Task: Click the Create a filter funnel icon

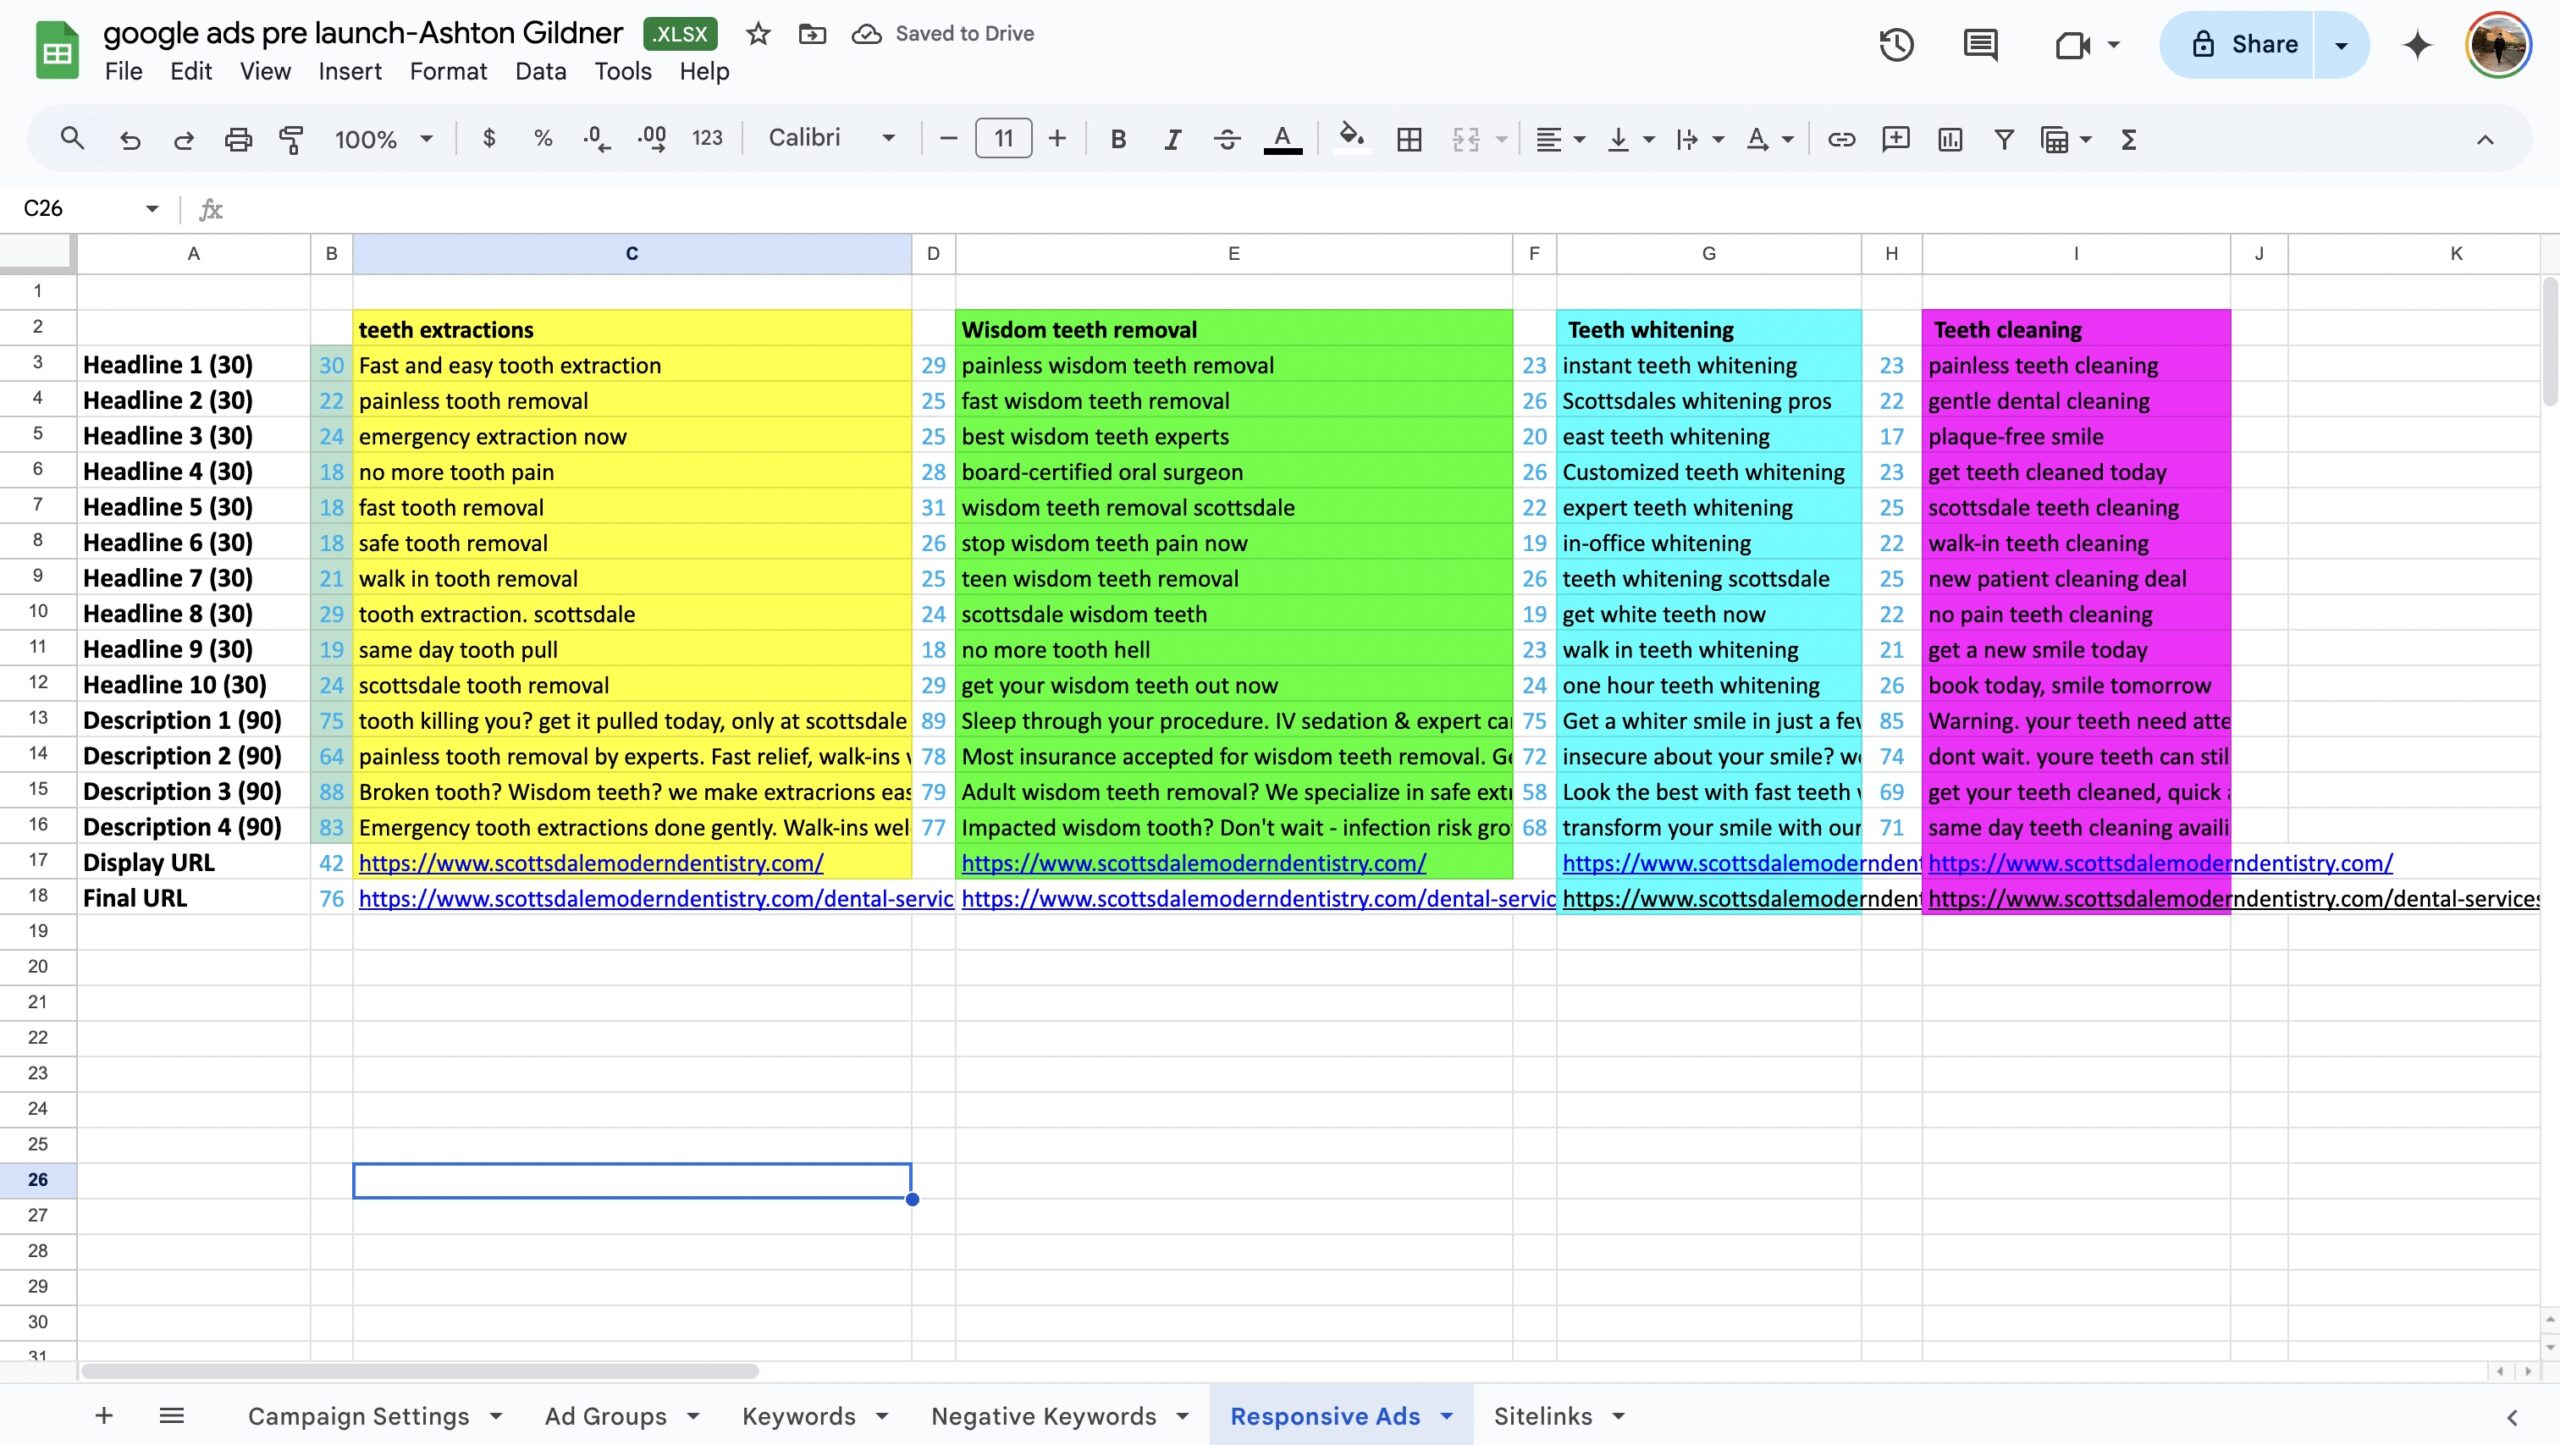Action: click(x=2003, y=139)
